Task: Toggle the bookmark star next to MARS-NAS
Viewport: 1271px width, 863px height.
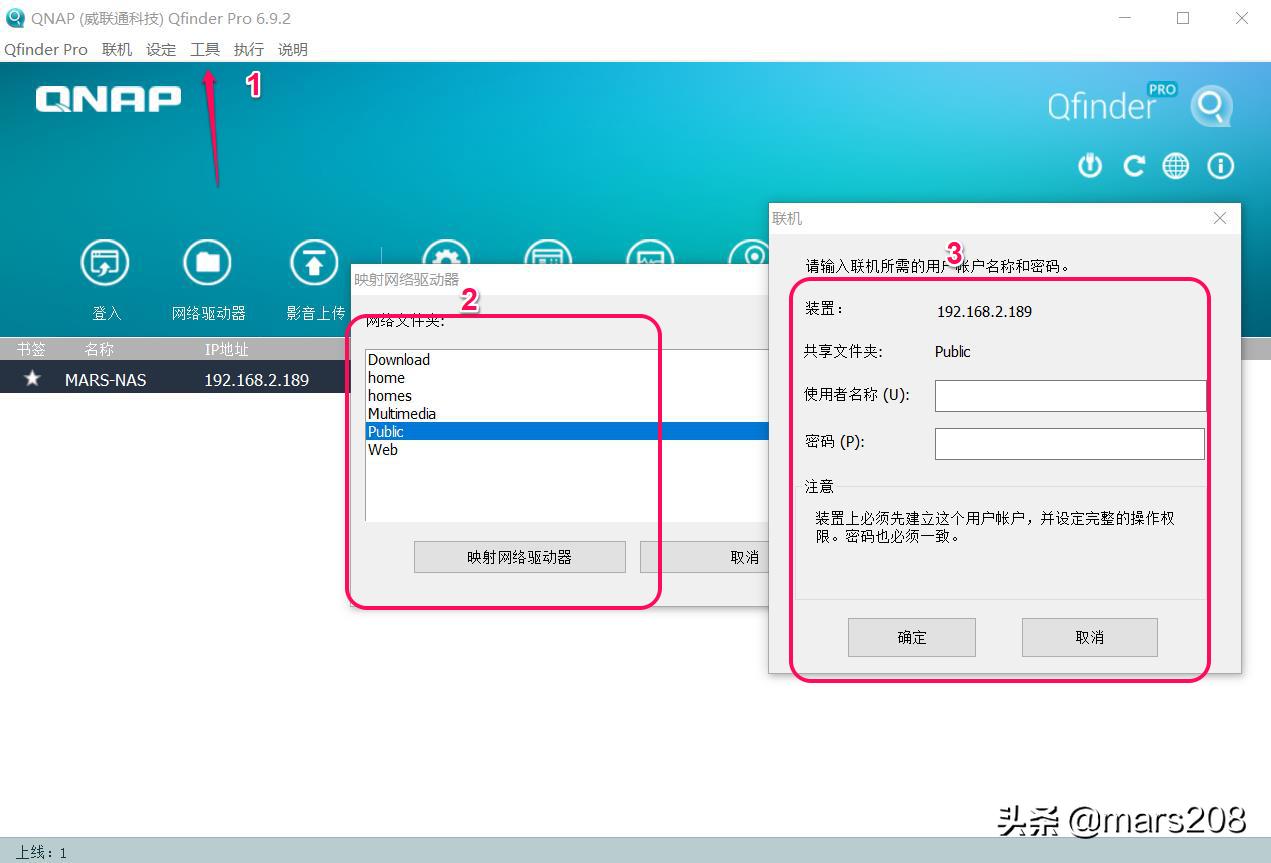Action: (x=32, y=378)
